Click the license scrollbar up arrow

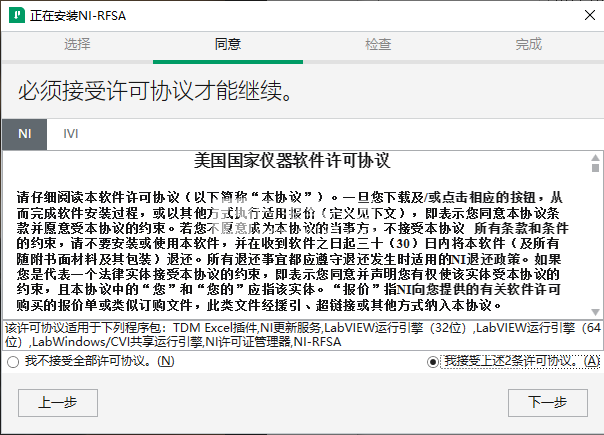tap(595, 158)
